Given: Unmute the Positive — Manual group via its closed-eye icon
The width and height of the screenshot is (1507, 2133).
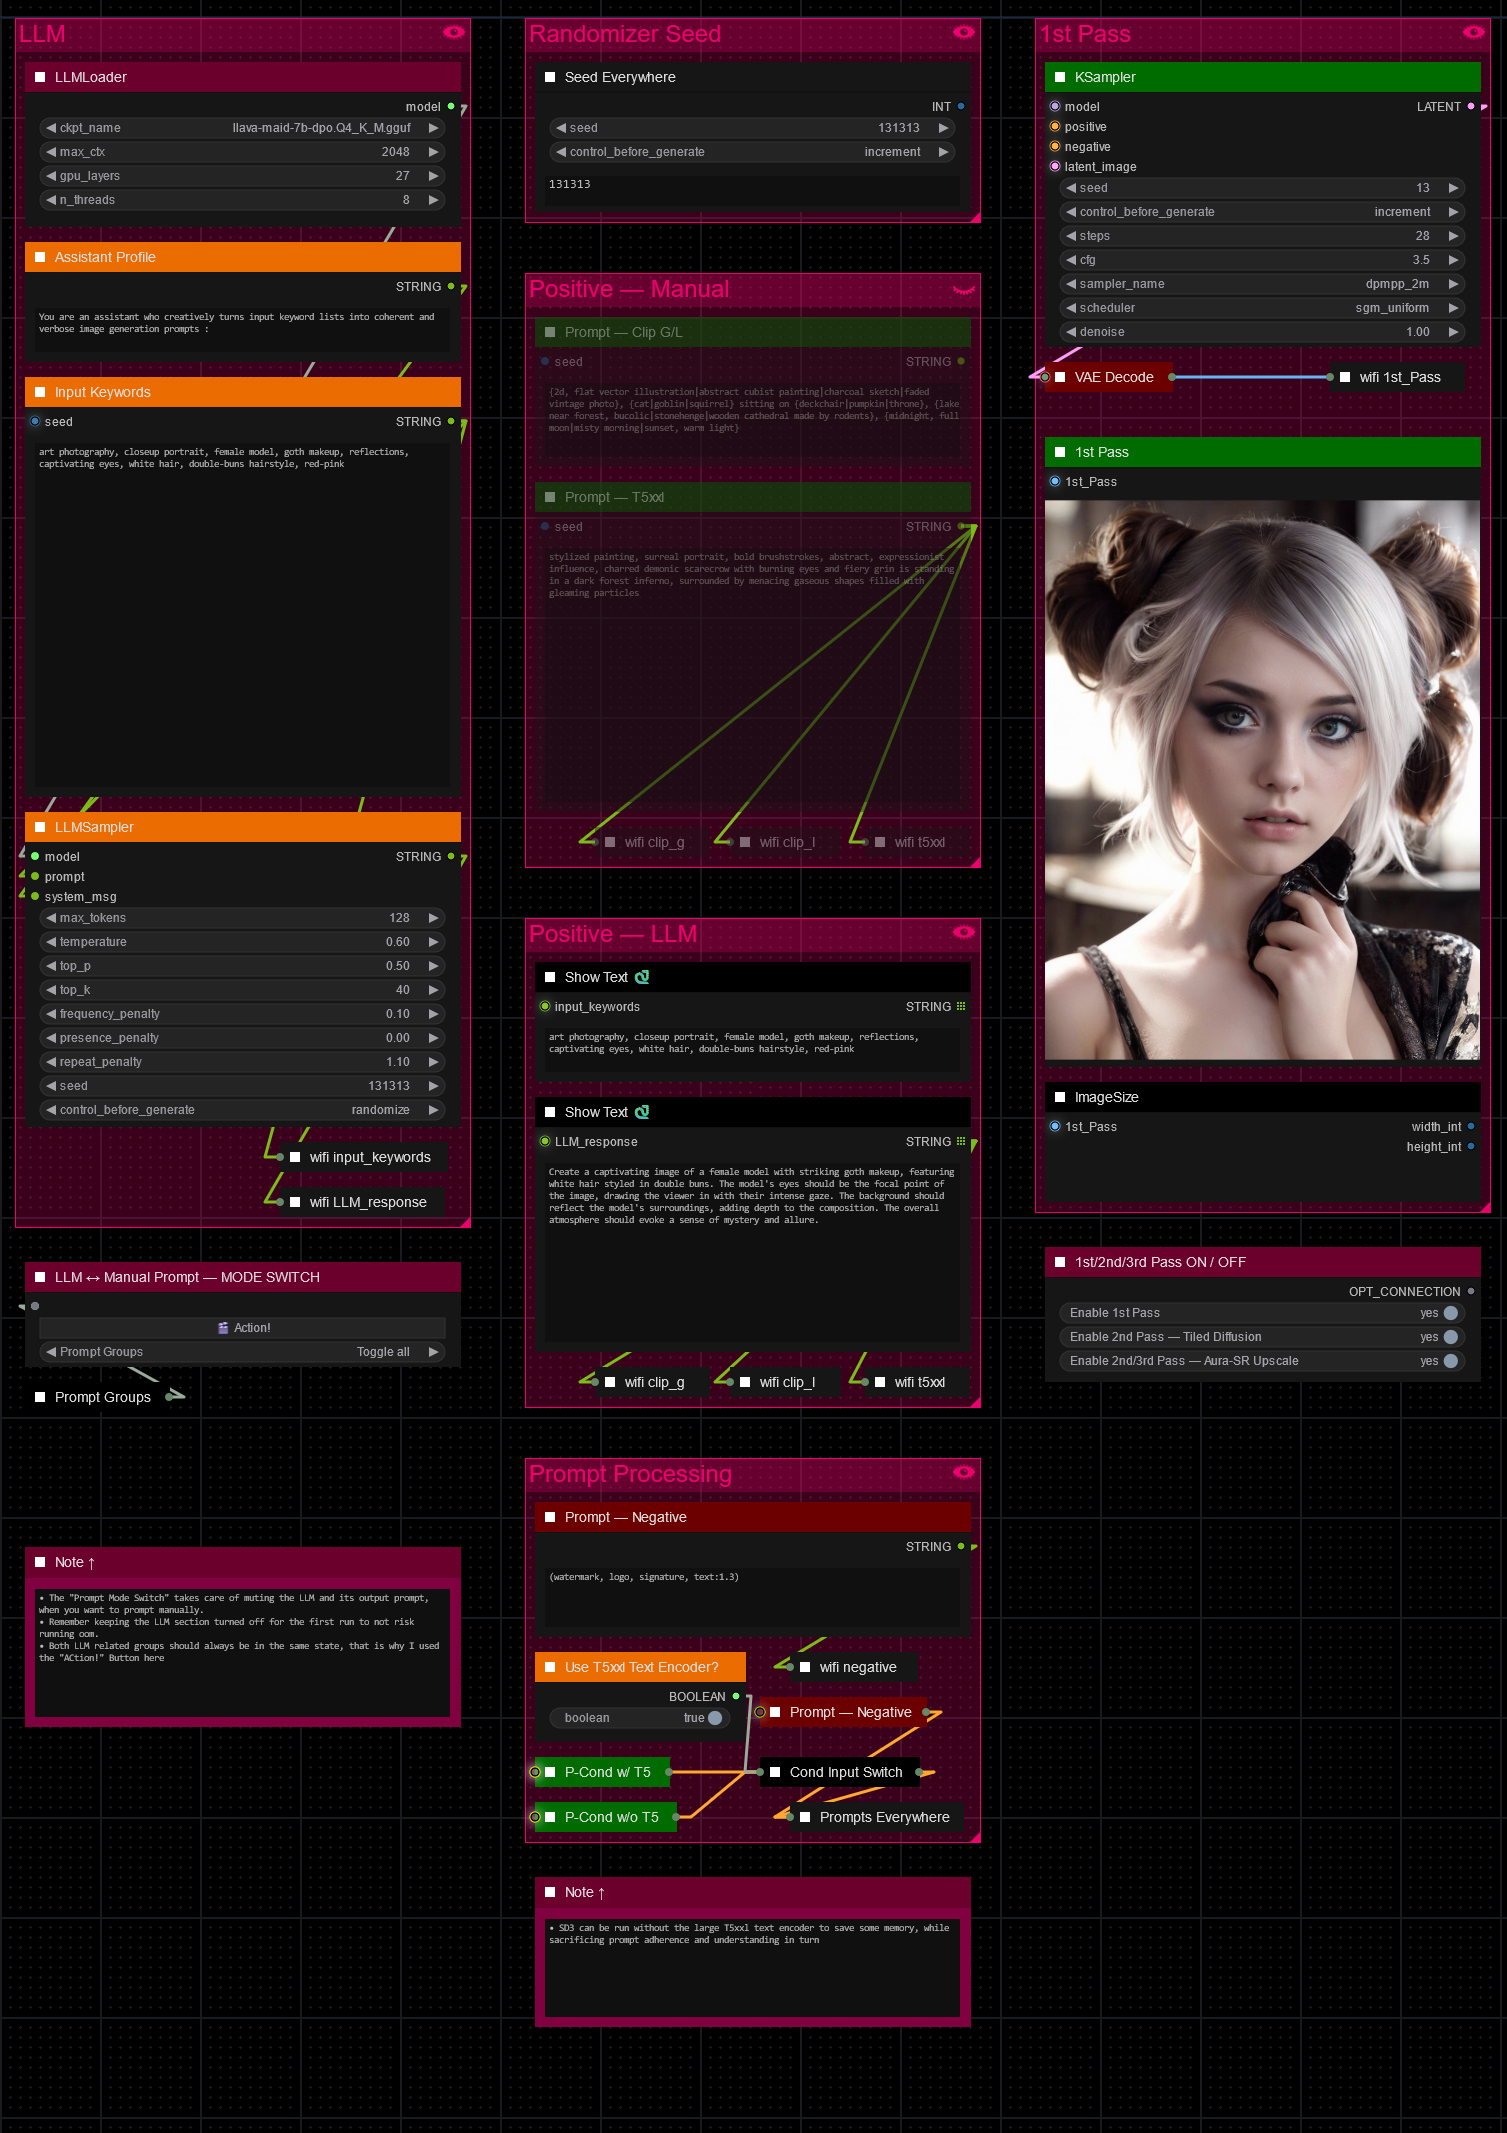Looking at the screenshot, I should coord(964,290).
